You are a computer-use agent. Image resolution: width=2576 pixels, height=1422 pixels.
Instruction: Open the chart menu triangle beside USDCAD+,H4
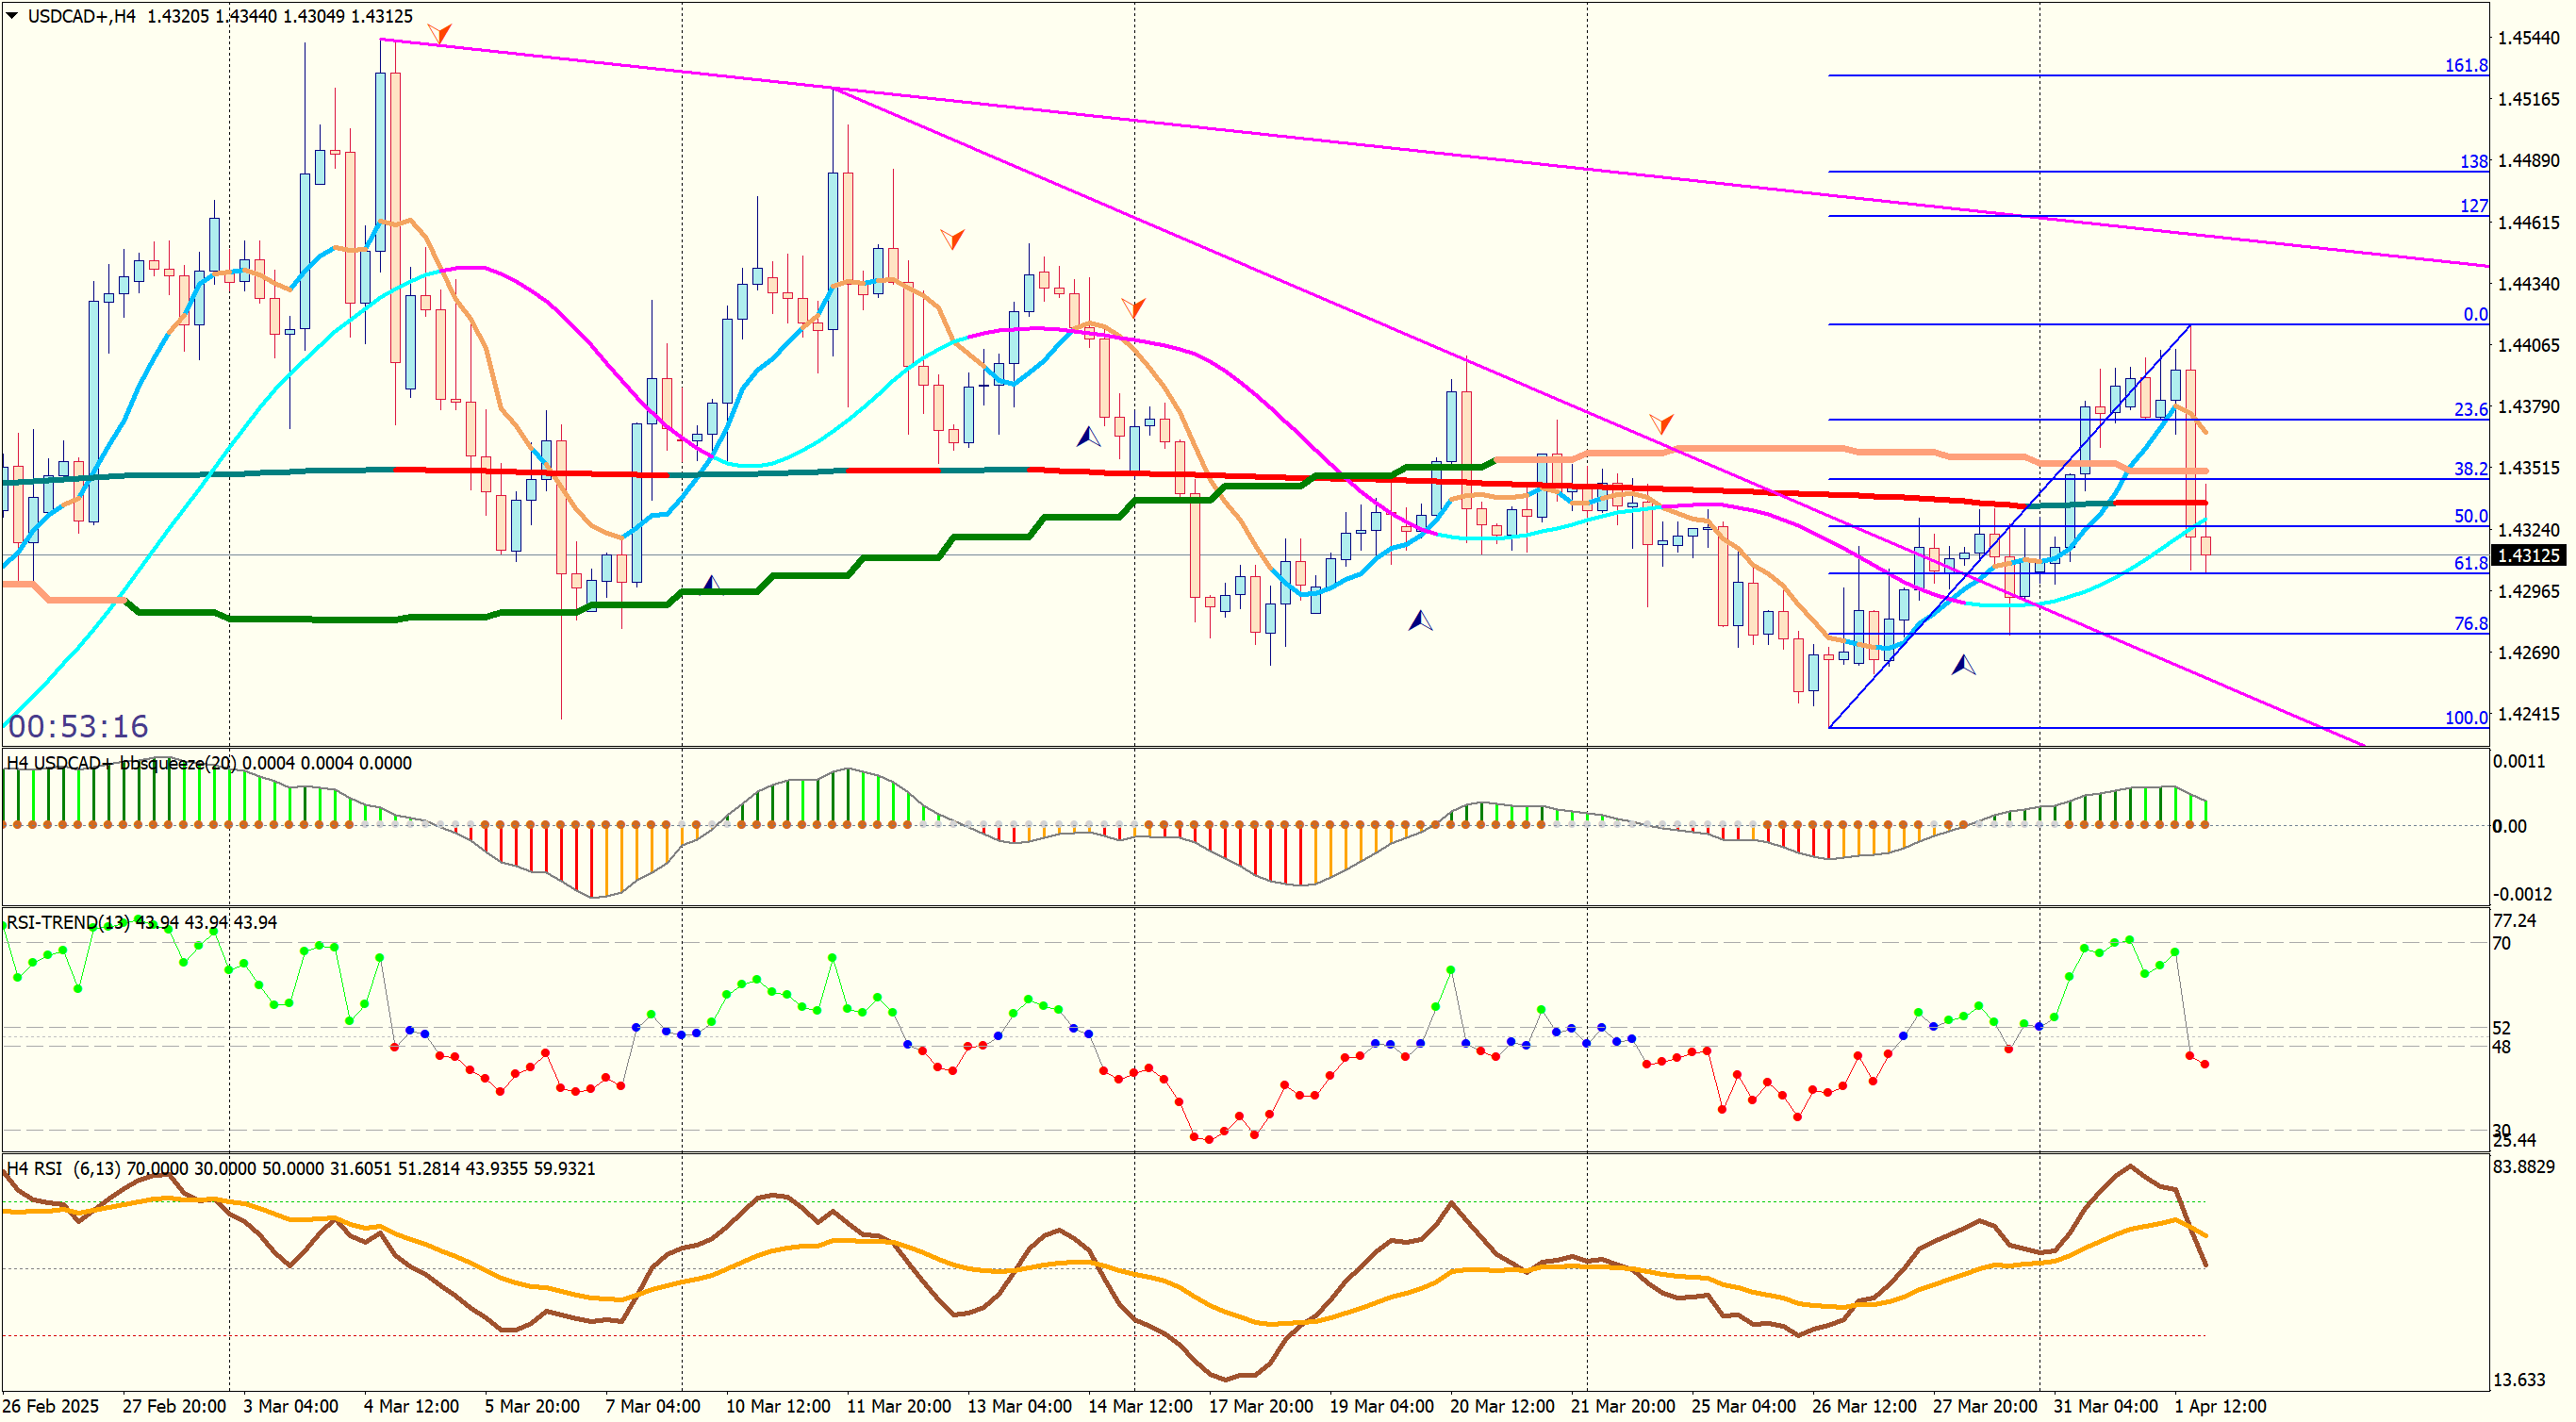coord(12,15)
